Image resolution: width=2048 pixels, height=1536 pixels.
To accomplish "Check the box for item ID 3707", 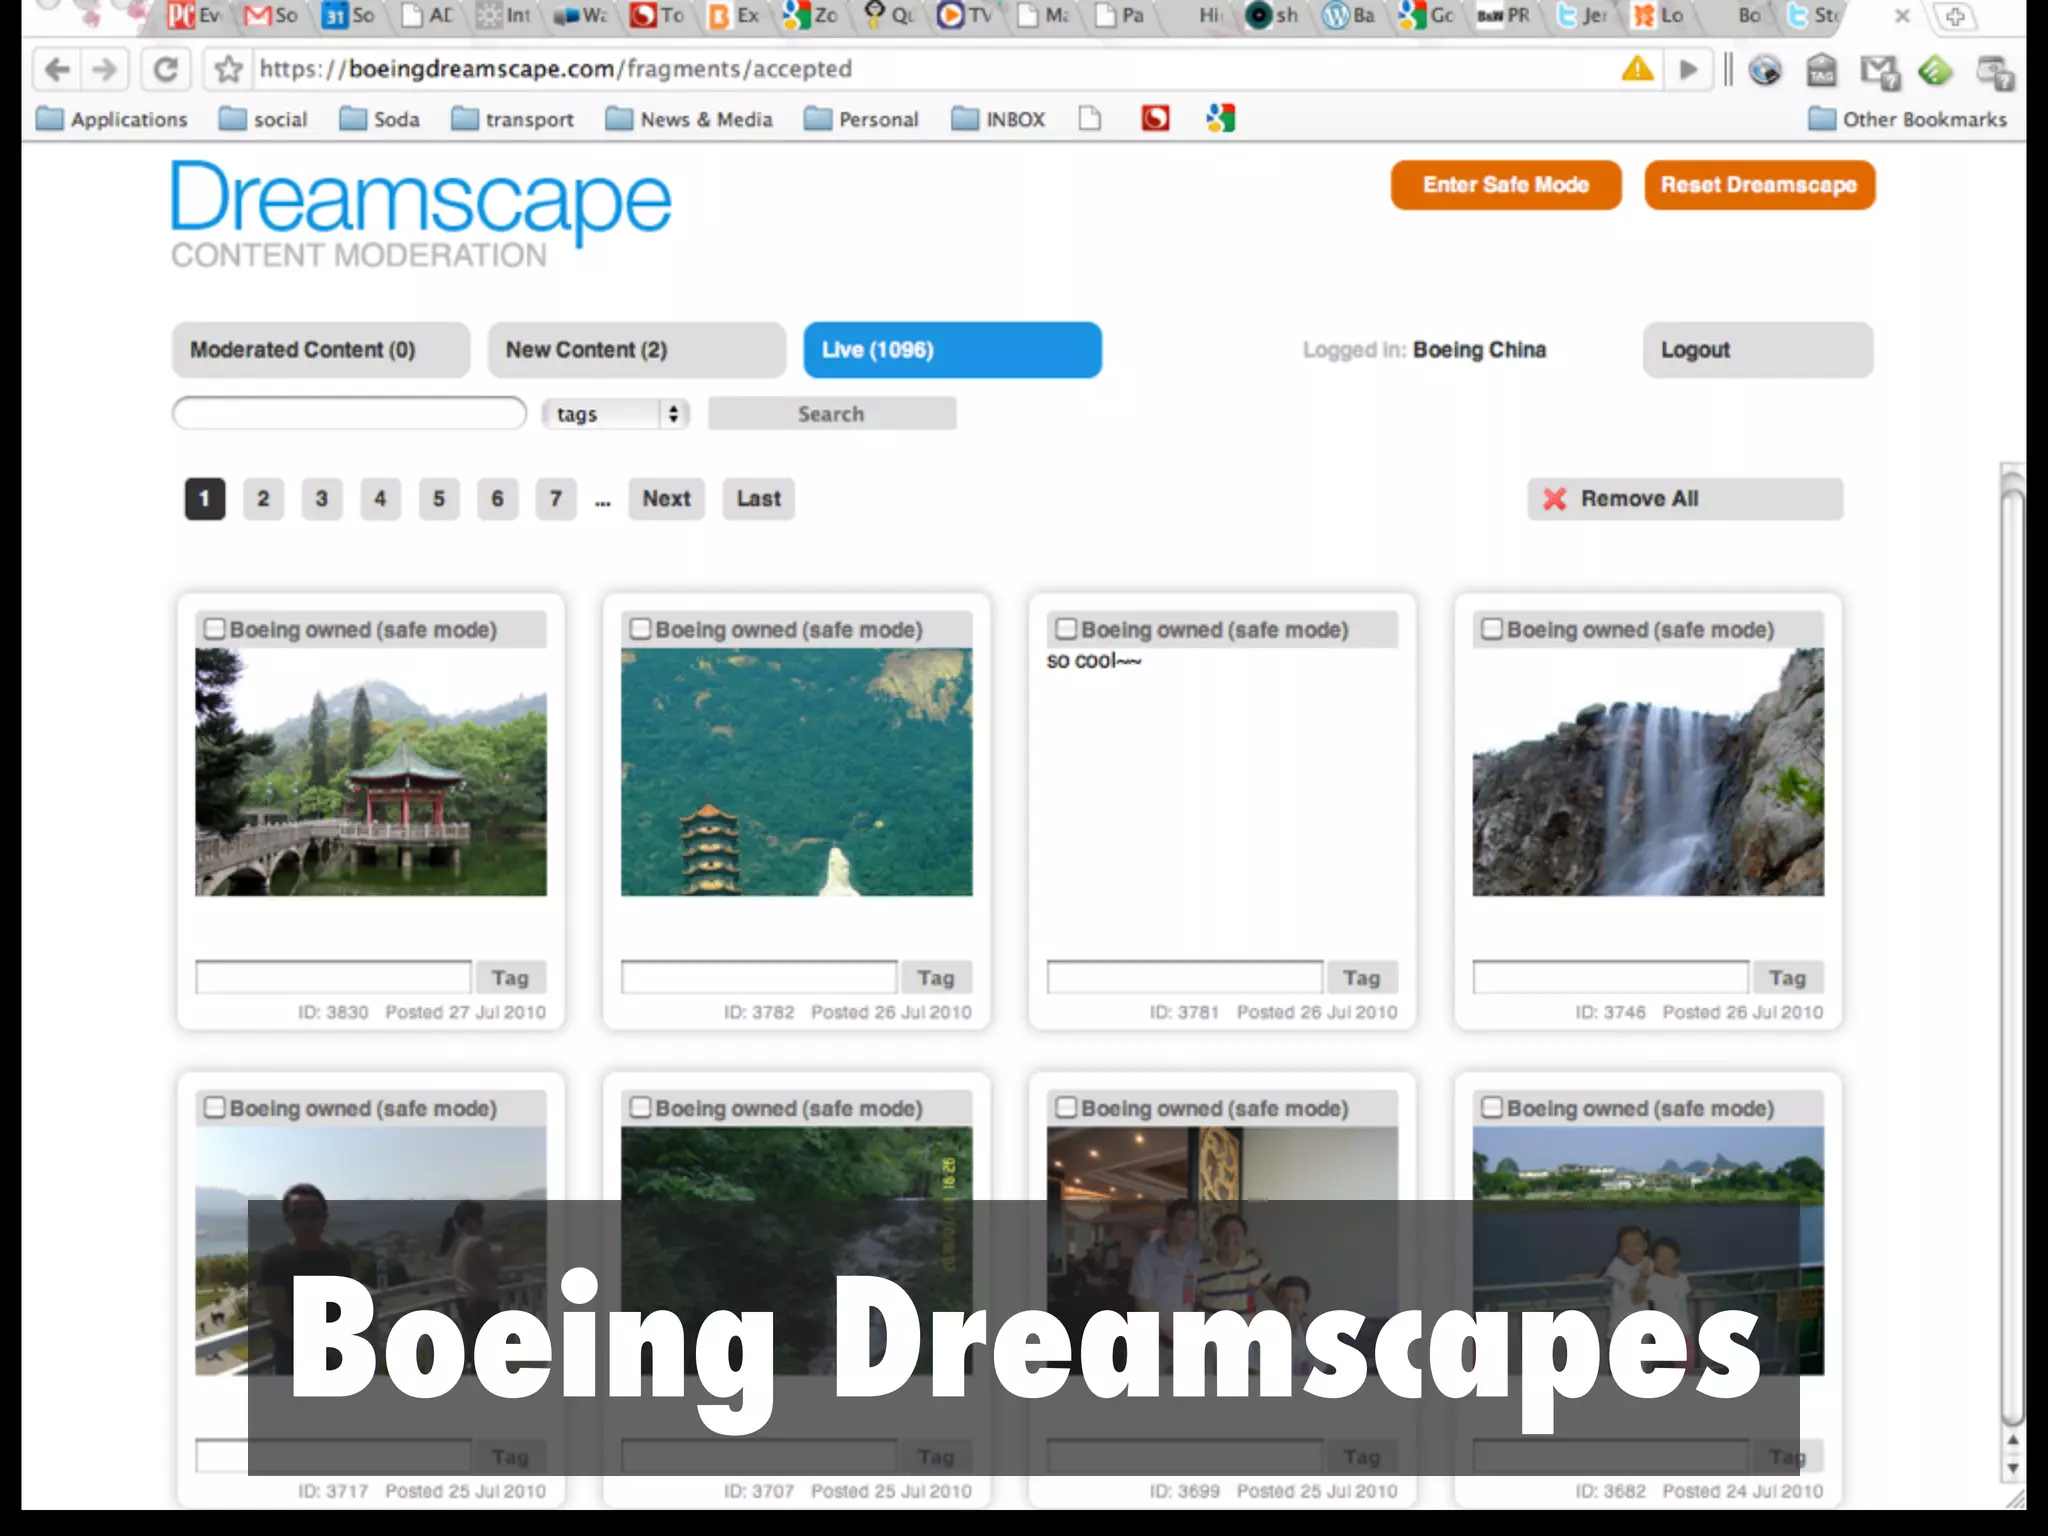I will (x=640, y=1107).
